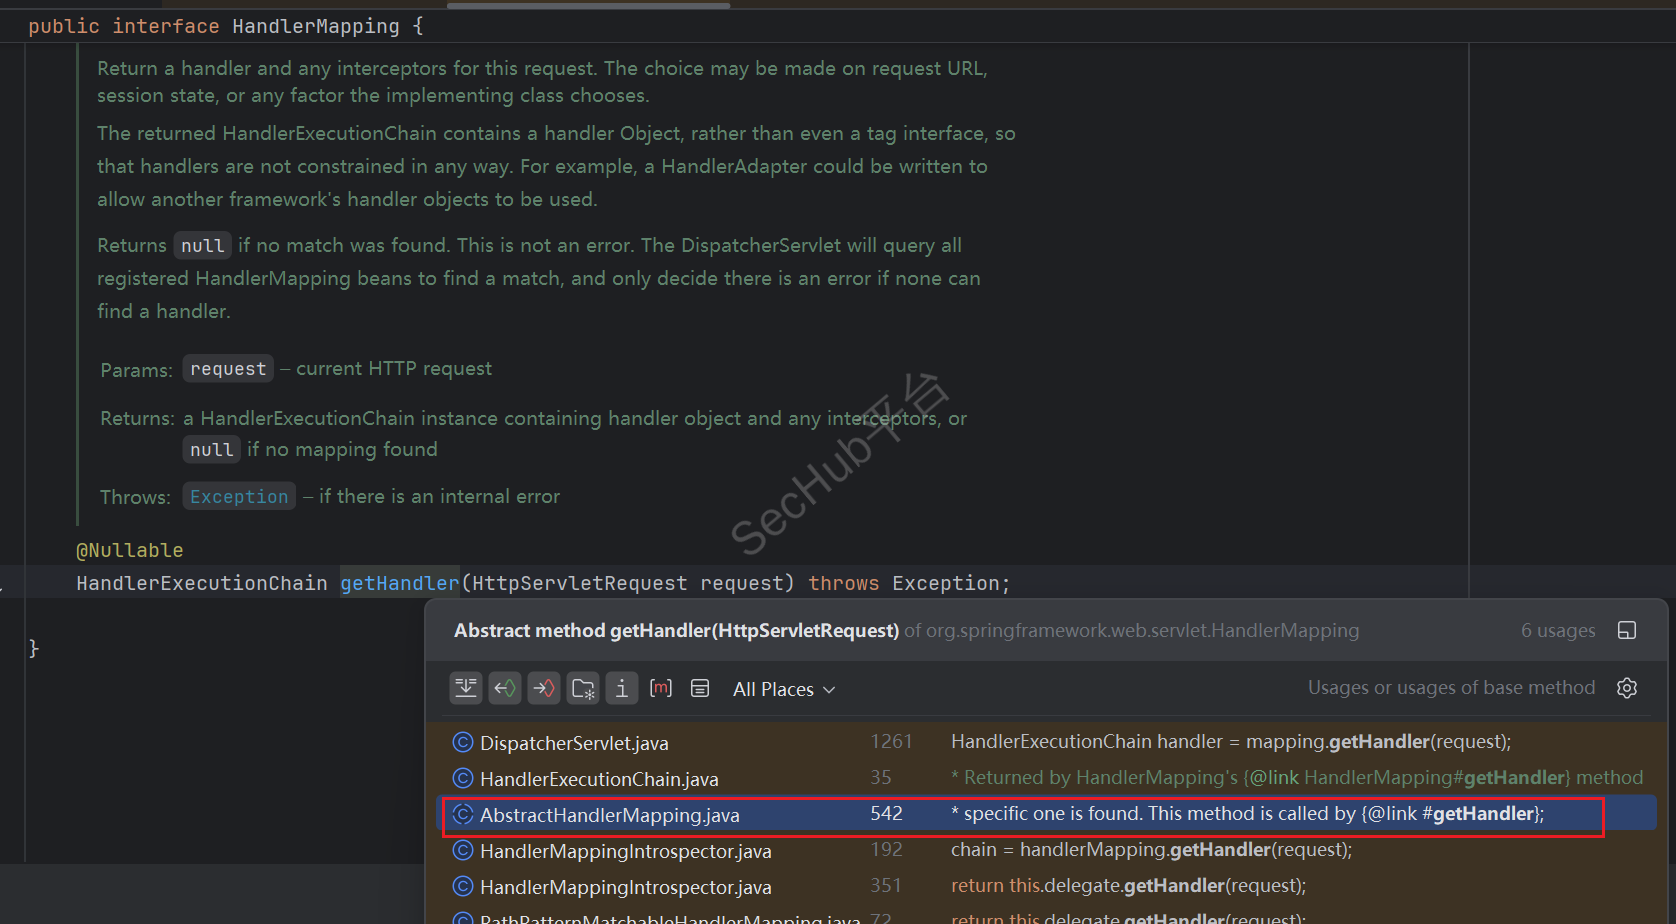Screen dimensions: 1676x924
Task: Click the HandlerMapping interface name in declaration
Action: pos(315,26)
